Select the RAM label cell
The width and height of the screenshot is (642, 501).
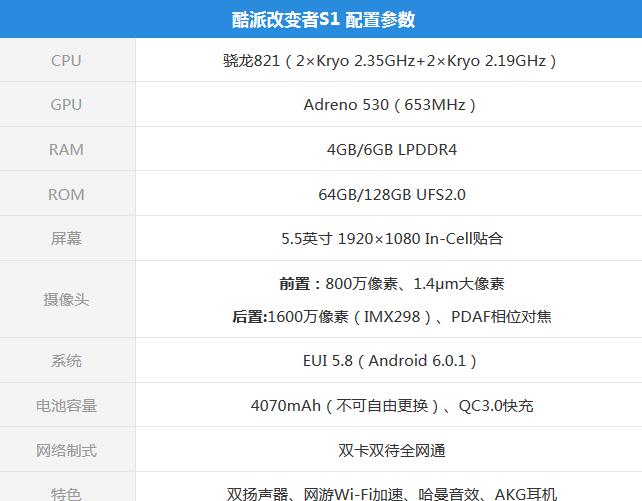pyautogui.click(x=68, y=149)
